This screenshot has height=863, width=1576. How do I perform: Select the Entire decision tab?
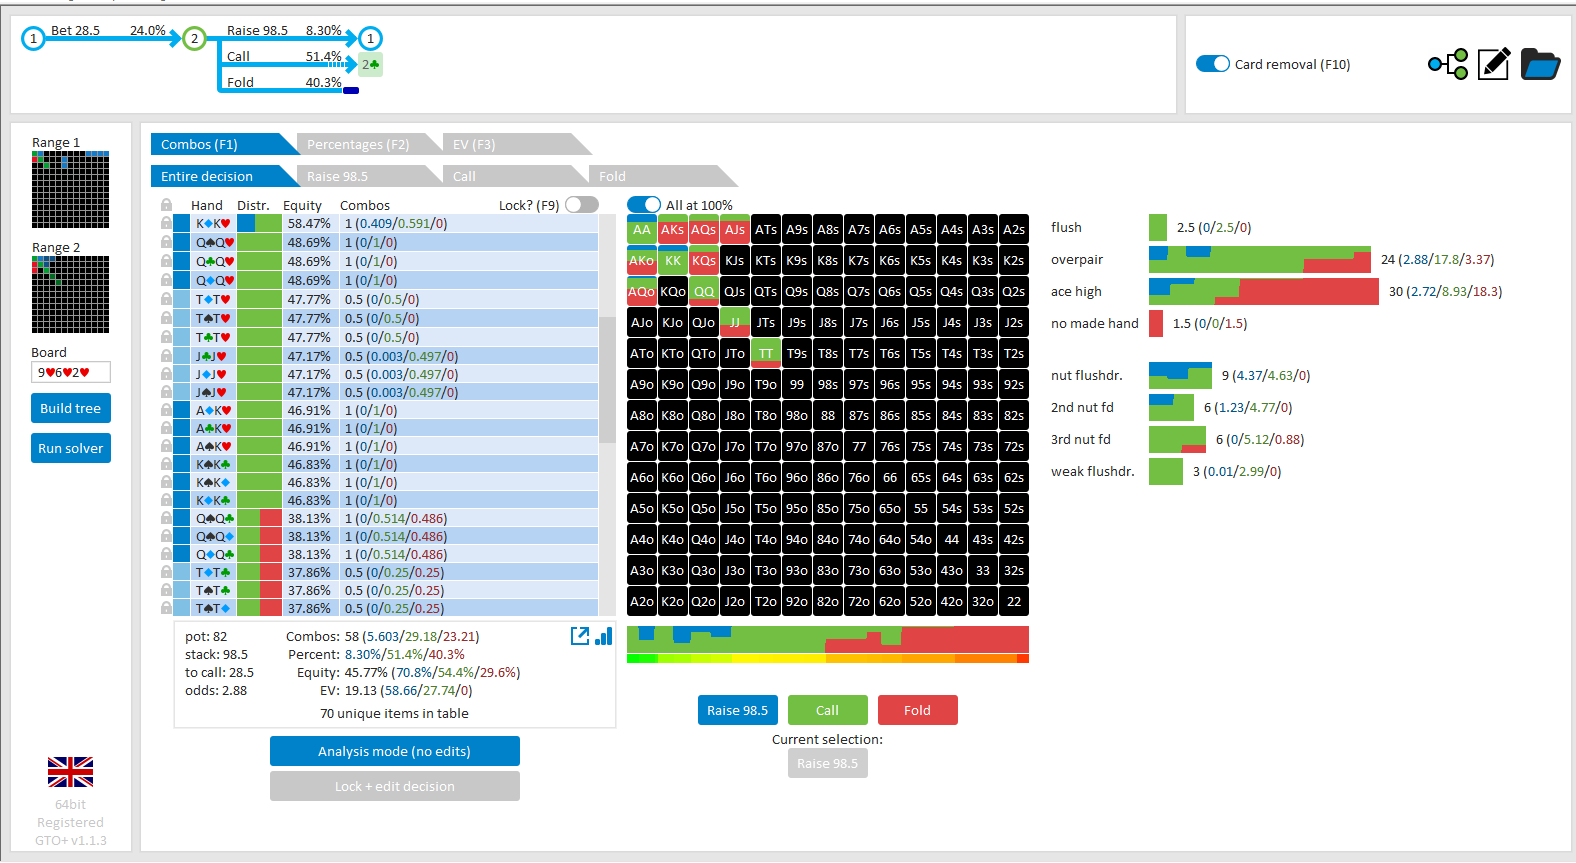pyautogui.click(x=224, y=176)
